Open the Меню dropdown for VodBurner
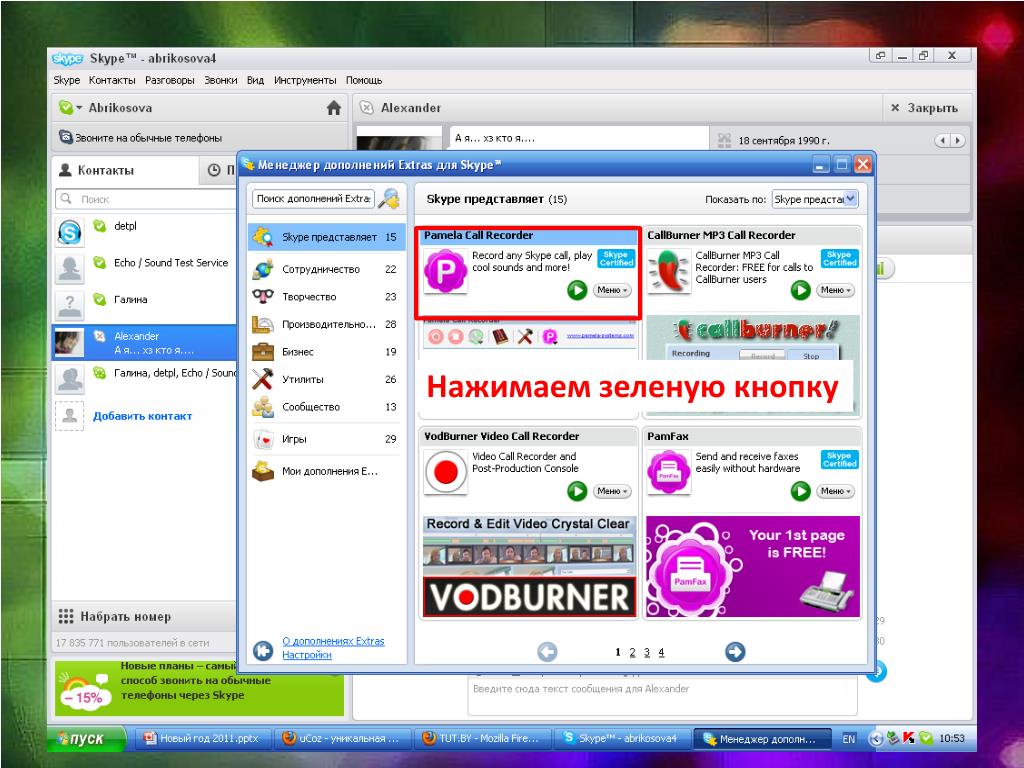The image size is (1024, 768). coord(612,491)
